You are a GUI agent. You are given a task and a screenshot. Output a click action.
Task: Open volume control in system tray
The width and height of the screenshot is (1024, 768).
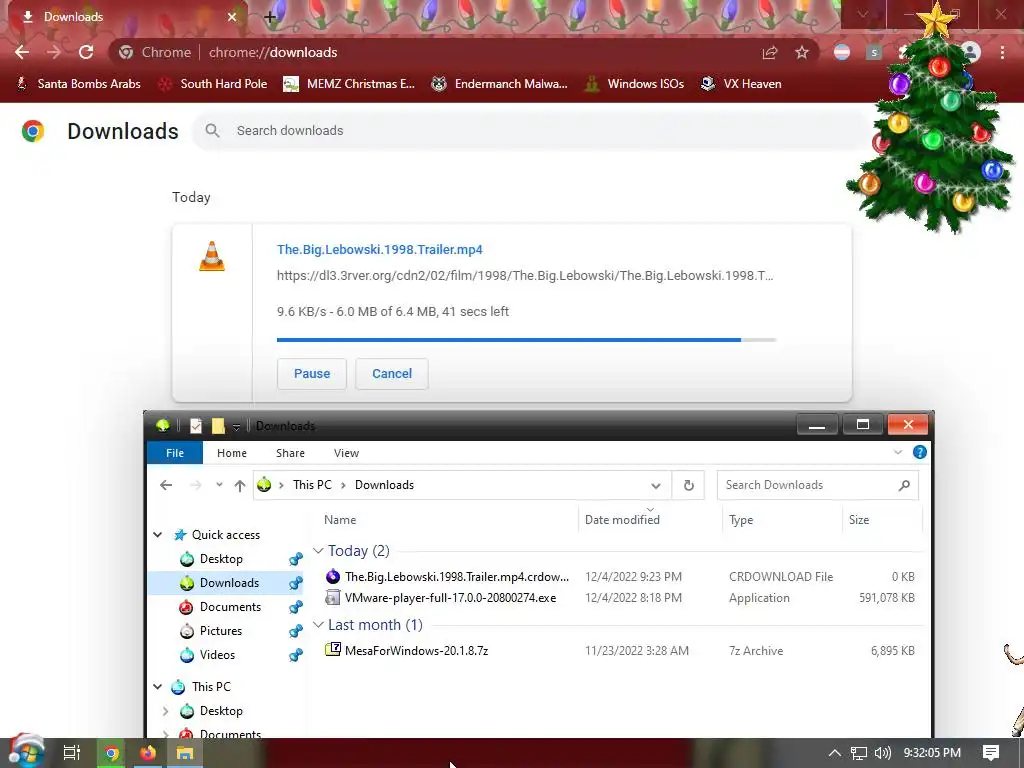point(882,753)
